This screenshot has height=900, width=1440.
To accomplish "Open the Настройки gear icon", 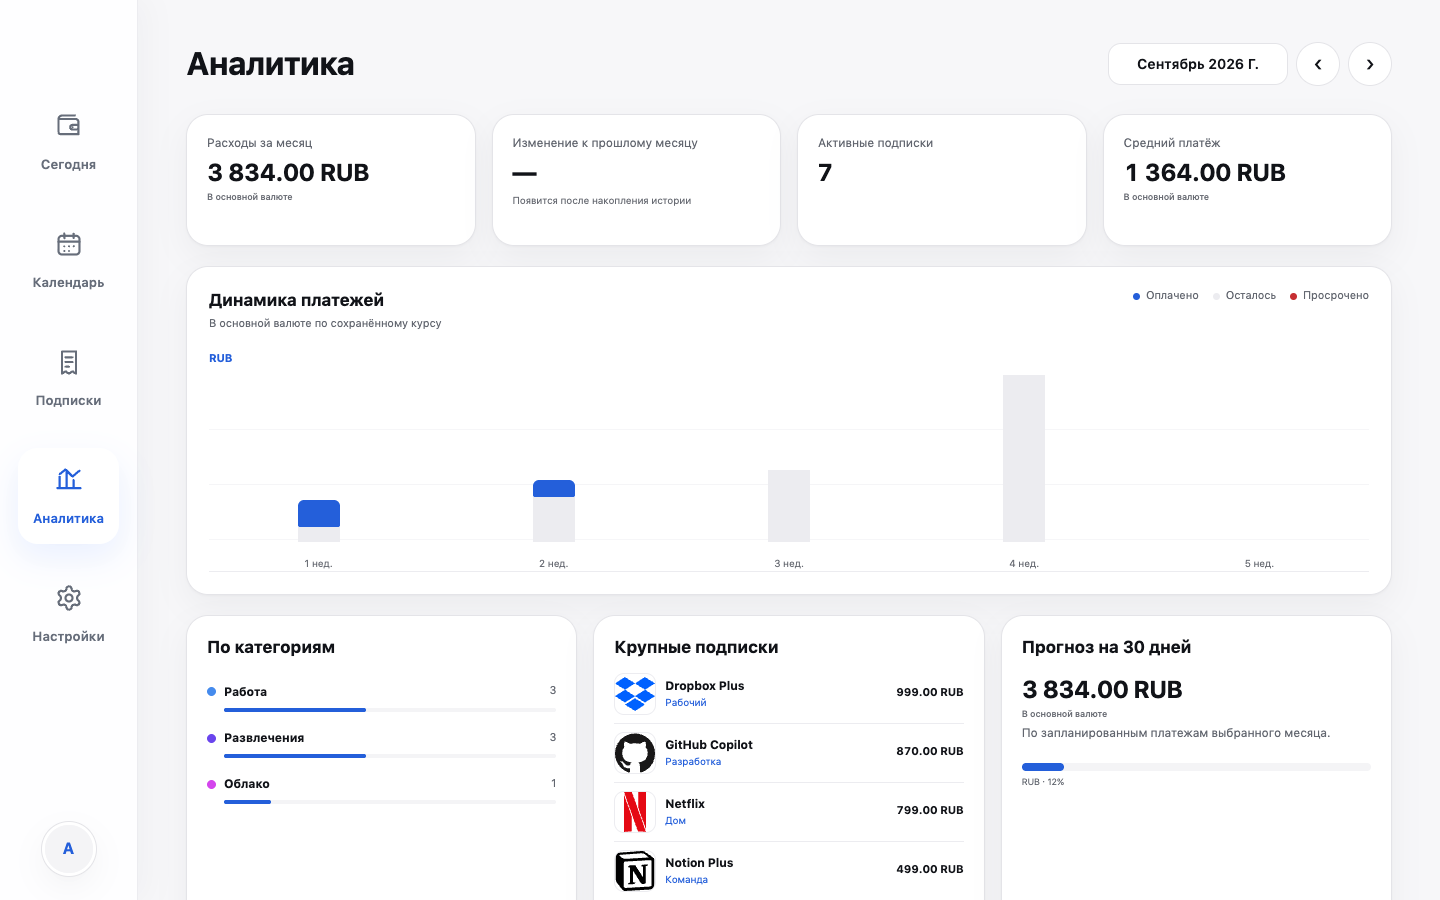I will pos(68,598).
